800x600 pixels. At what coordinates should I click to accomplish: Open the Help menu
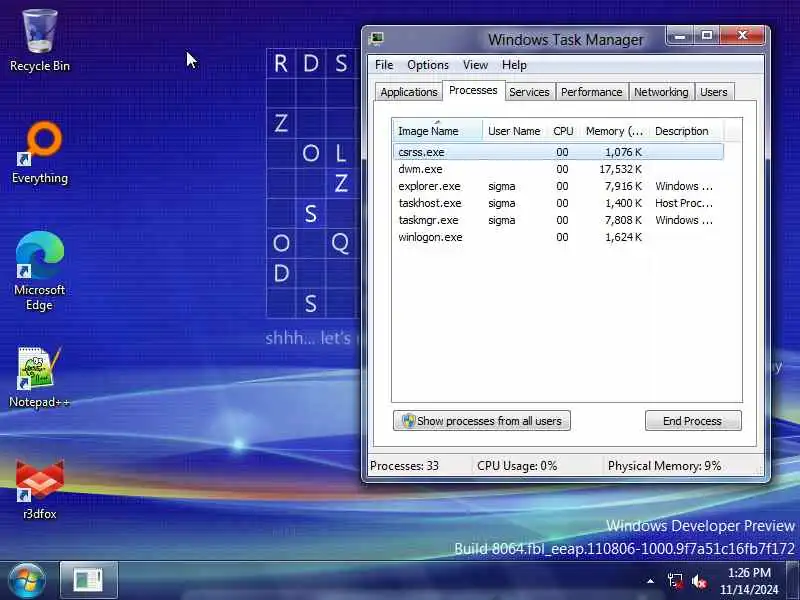click(x=514, y=65)
